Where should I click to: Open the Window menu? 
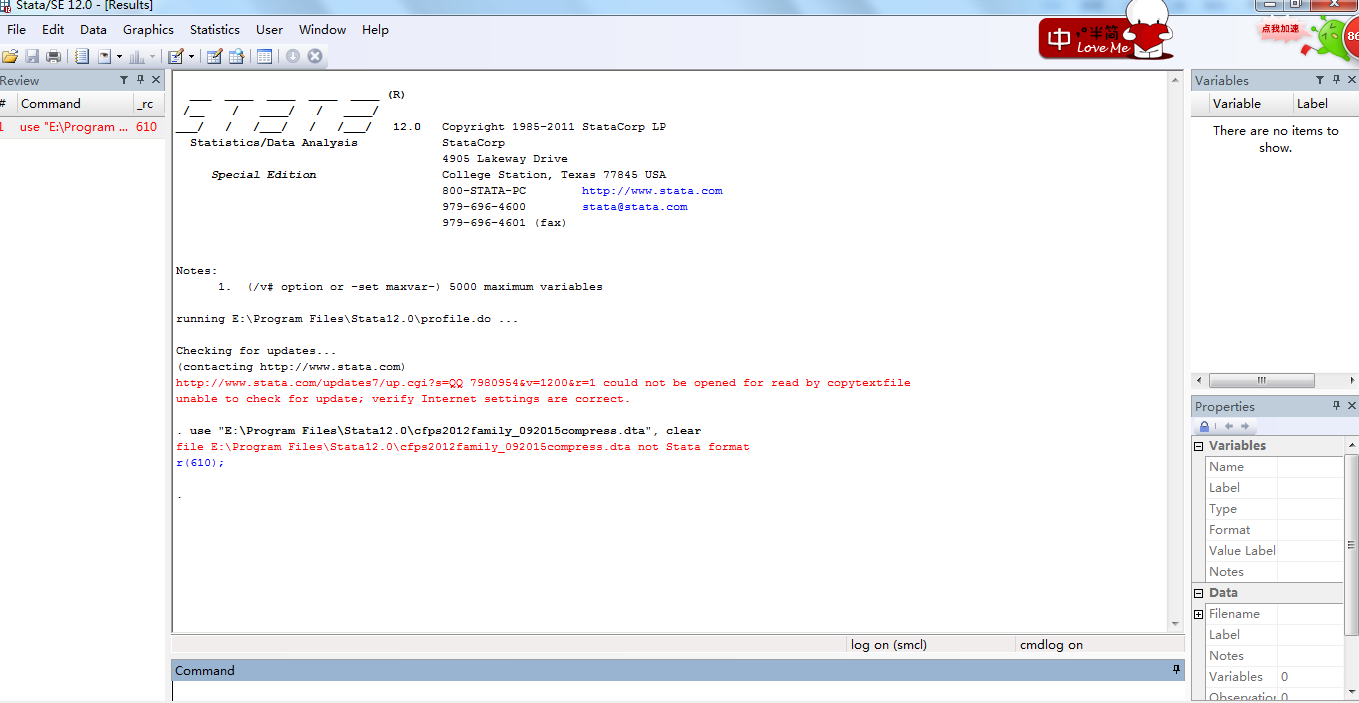pos(322,30)
